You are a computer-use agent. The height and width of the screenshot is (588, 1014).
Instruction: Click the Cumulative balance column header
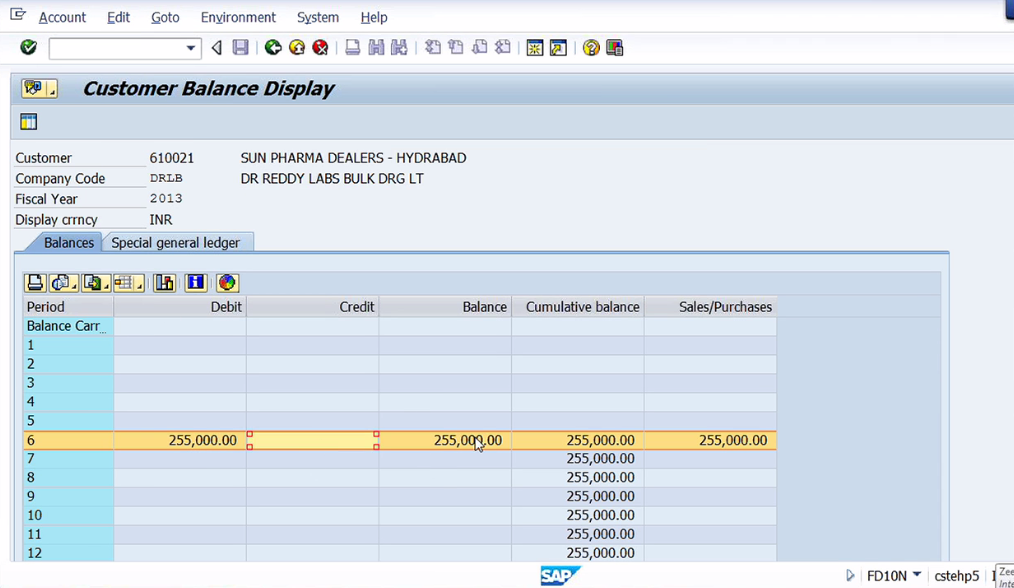point(577,307)
